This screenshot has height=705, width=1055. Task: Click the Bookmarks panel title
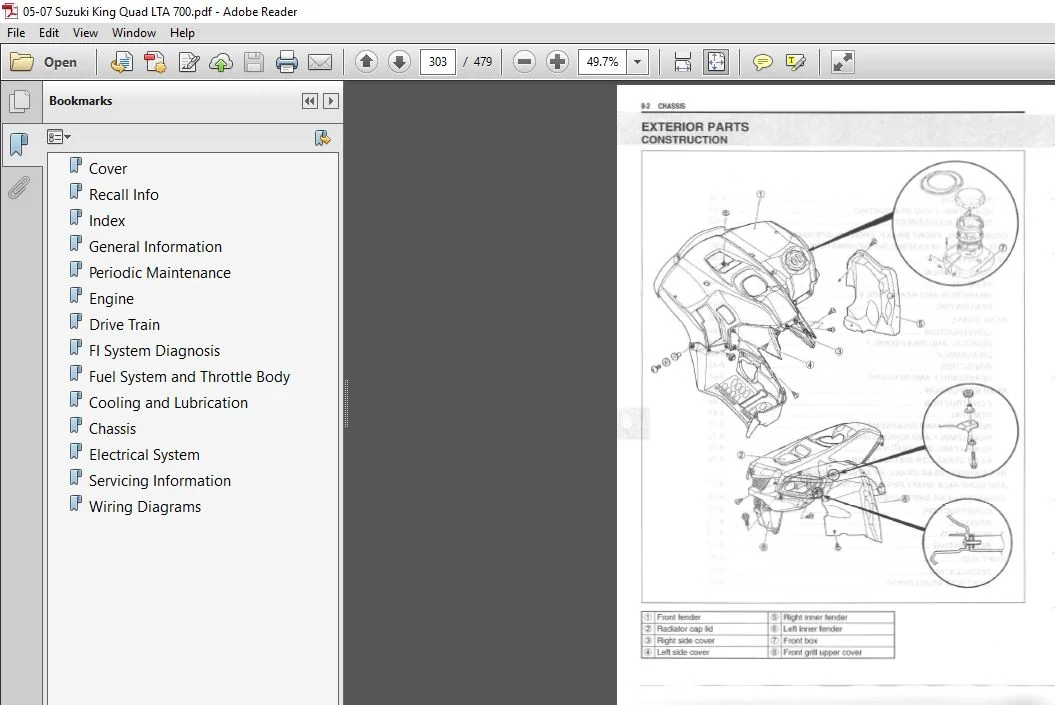pyautogui.click(x=81, y=101)
